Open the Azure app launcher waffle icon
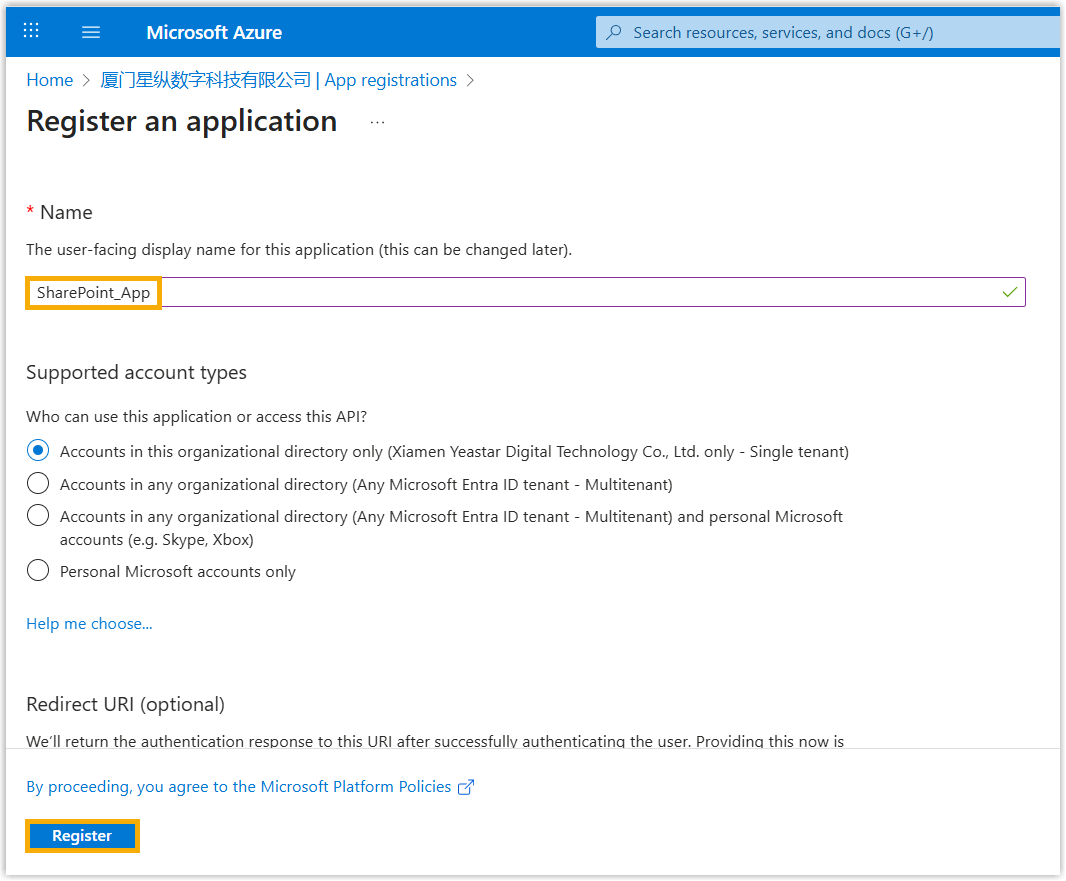This screenshot has height=881, width=1066. pos(31,31)
